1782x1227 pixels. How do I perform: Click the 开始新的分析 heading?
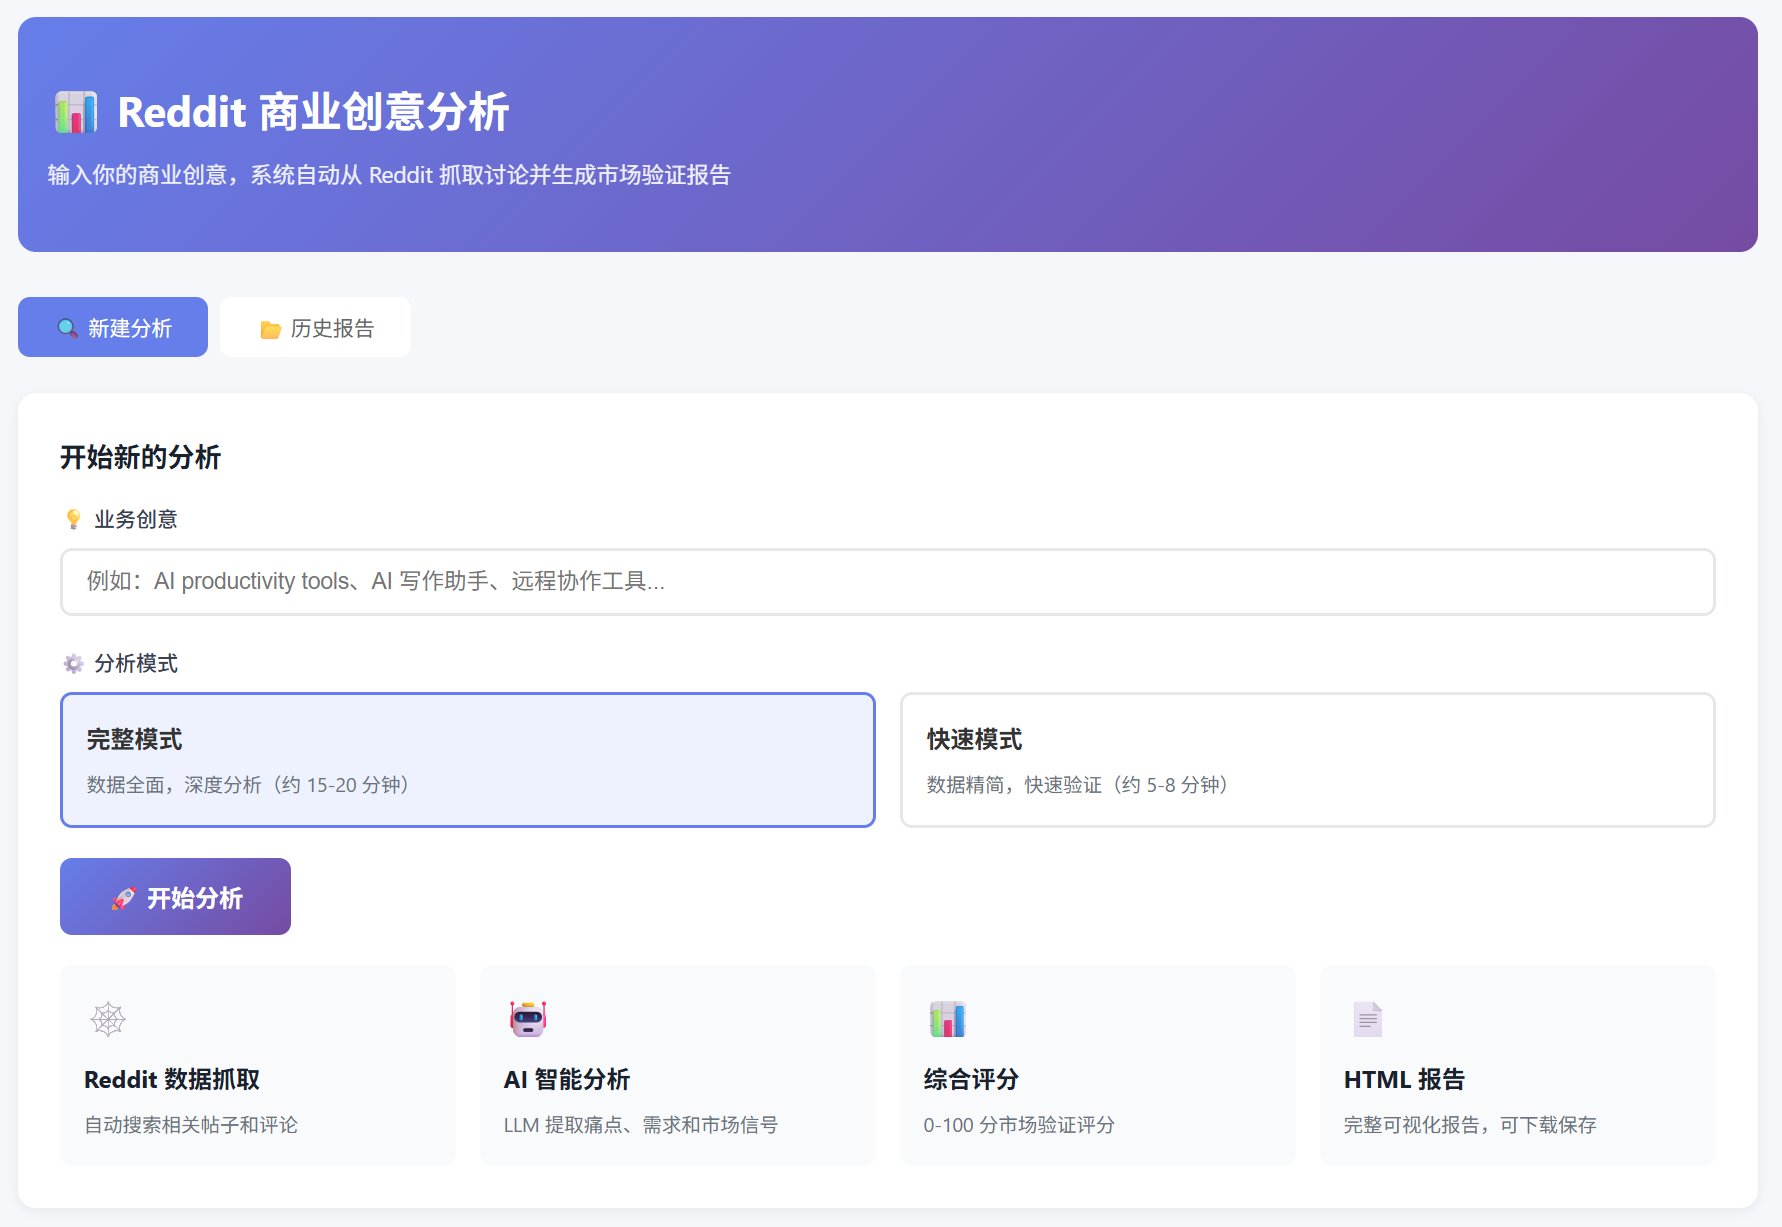tap(140, 457)
